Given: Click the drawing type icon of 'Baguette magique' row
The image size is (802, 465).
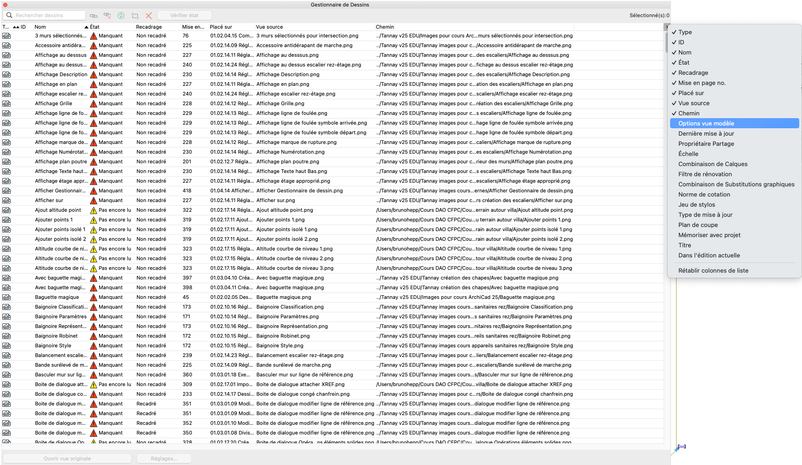Looking at the screenshot, I should pyautogui.click(x=6, y=297).
